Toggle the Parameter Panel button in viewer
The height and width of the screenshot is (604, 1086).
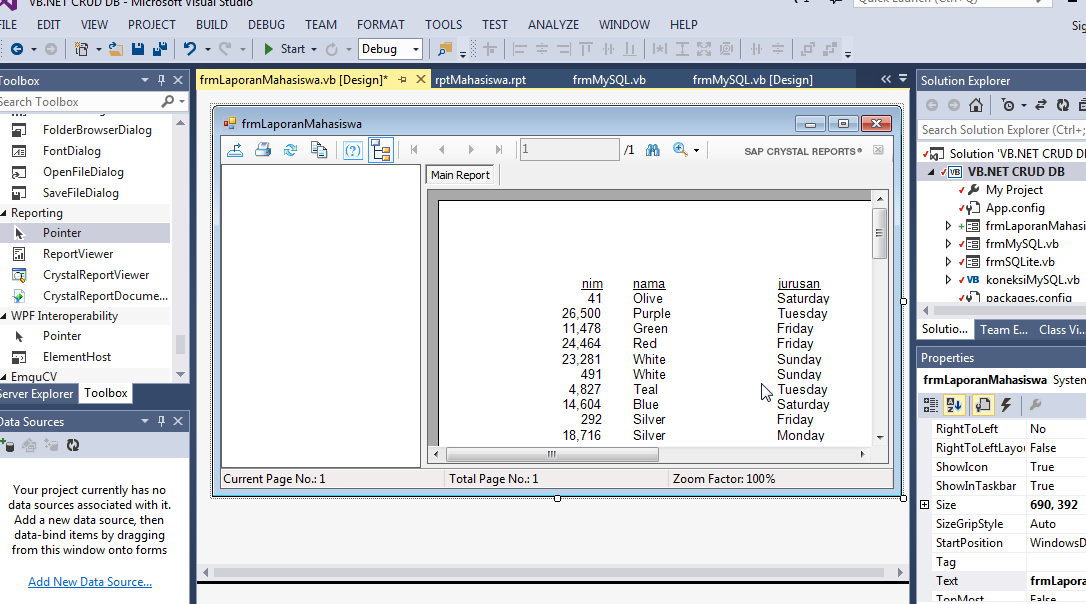tap(353, 150)
